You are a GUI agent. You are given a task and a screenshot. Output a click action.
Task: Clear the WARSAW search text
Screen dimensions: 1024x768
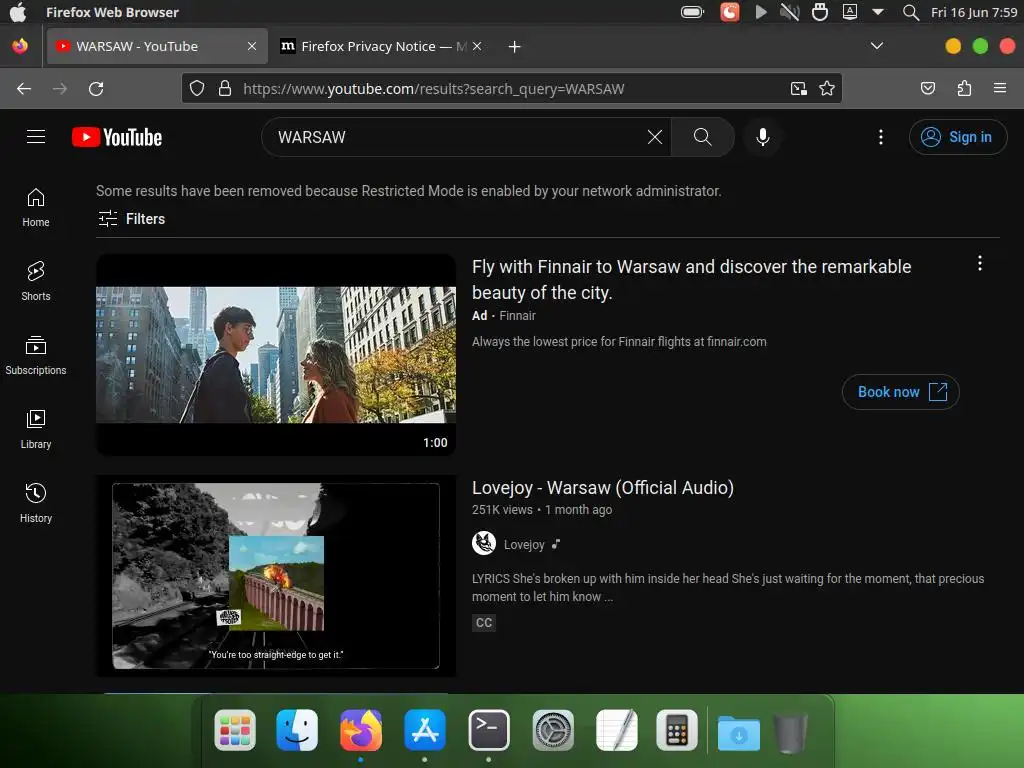(654, 136)
